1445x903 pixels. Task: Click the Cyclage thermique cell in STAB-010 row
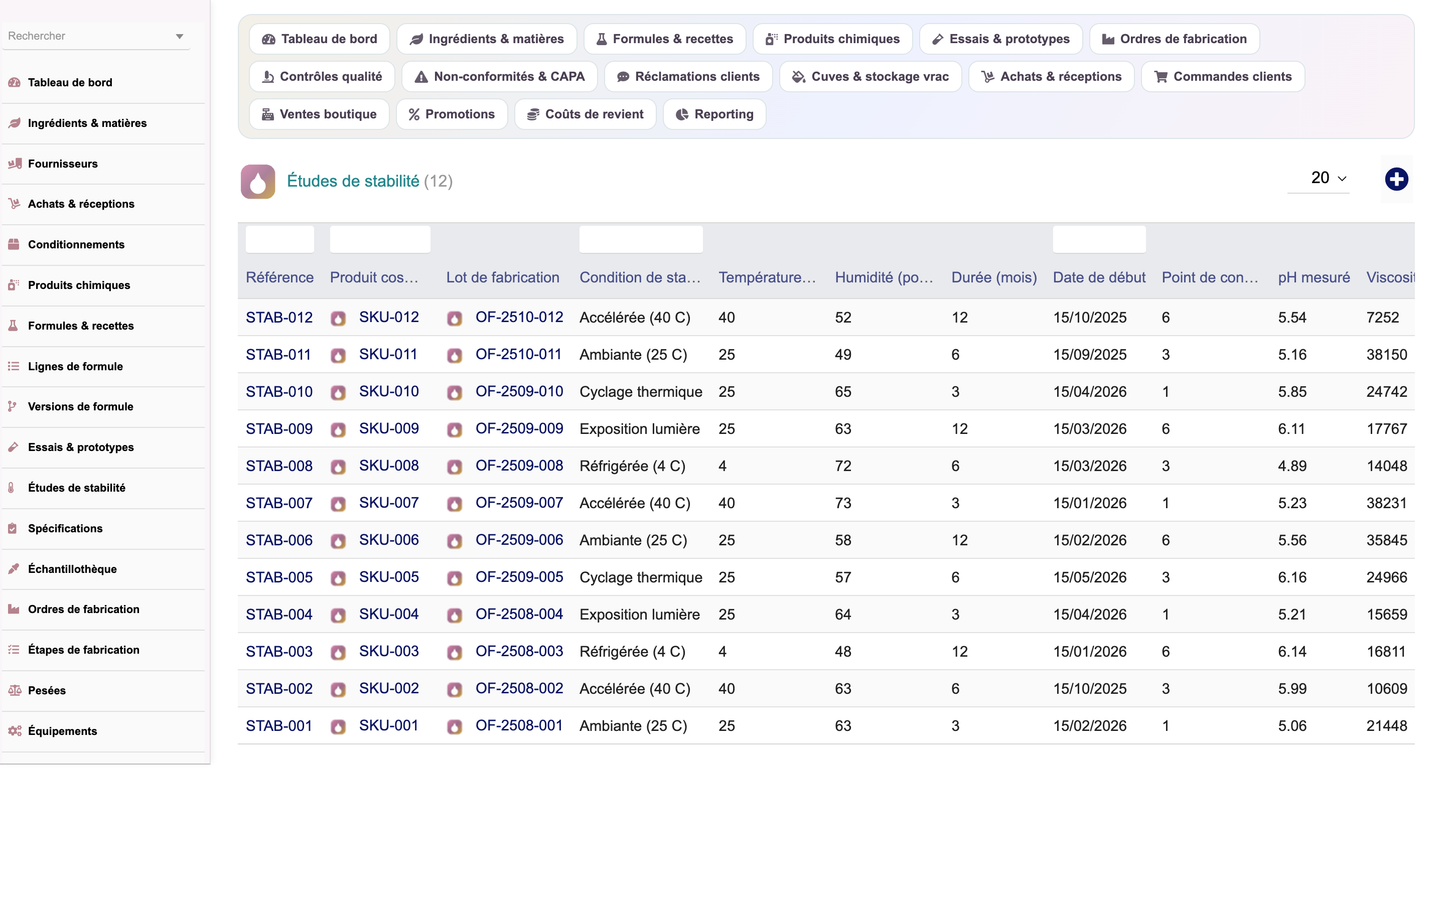pyautogui.click(x=641, y=392)
